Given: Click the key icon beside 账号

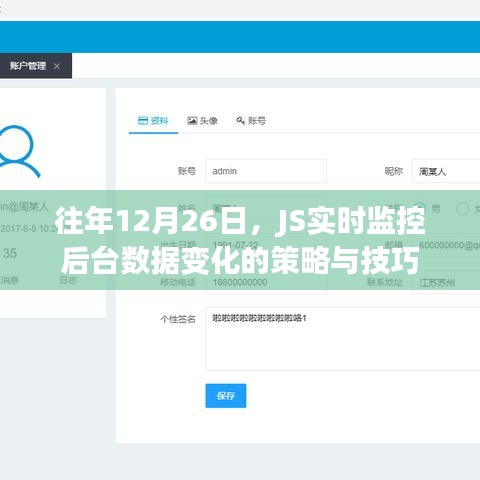Looking at the screenshot, I should coord(240,121).
